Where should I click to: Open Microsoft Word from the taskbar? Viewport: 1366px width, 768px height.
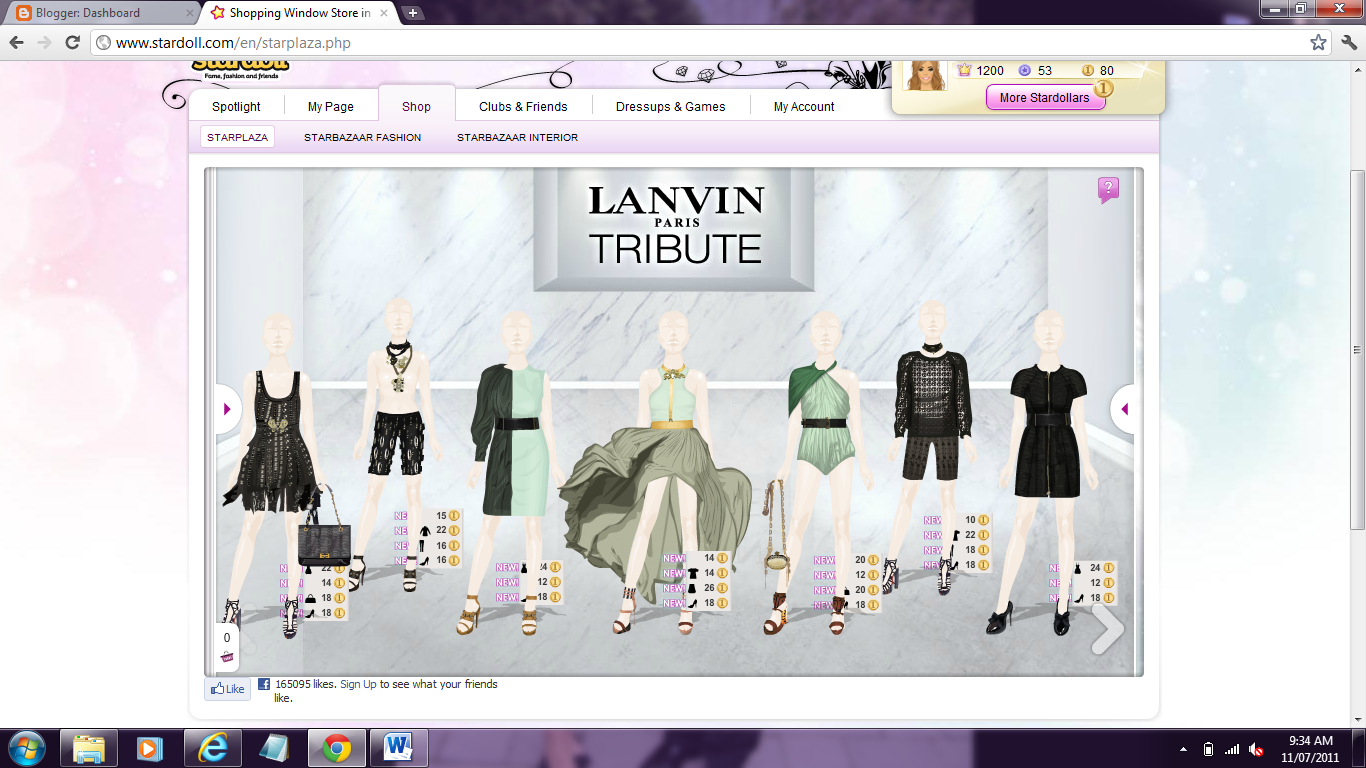tap(398, 748)
